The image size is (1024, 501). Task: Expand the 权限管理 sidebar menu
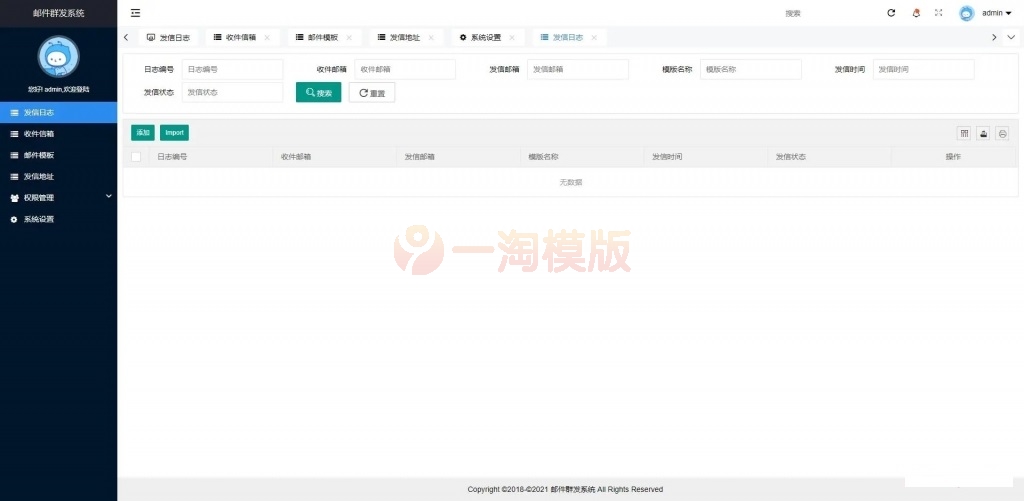pos(58,197)
